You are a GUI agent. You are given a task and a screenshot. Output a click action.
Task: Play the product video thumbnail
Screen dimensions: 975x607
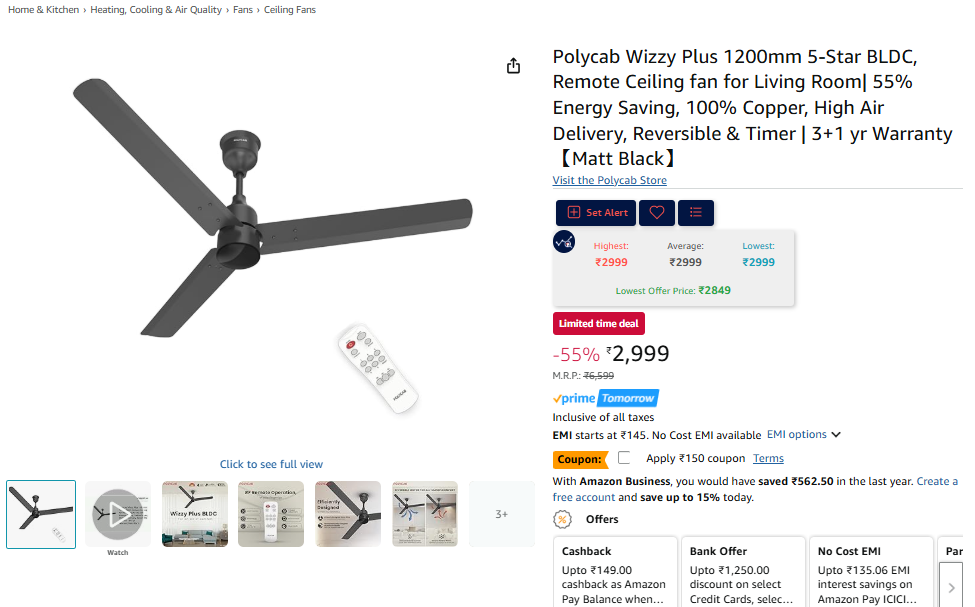click(x=118, y=514)
